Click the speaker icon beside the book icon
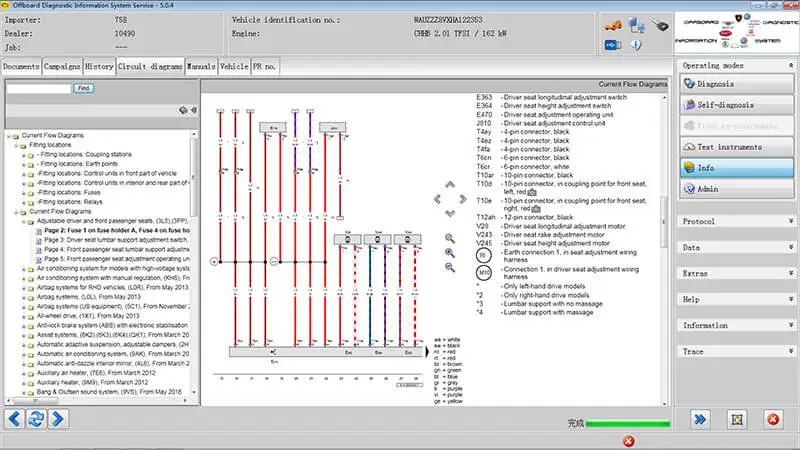This screenshot has width=800, height=450. point(194,110)
